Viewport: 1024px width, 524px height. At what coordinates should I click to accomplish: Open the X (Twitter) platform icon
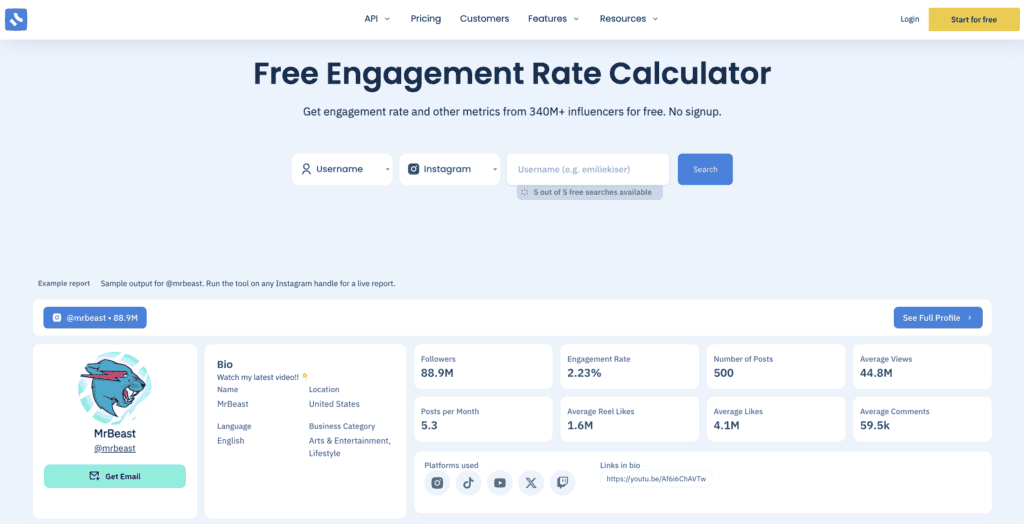coord(531,483)
